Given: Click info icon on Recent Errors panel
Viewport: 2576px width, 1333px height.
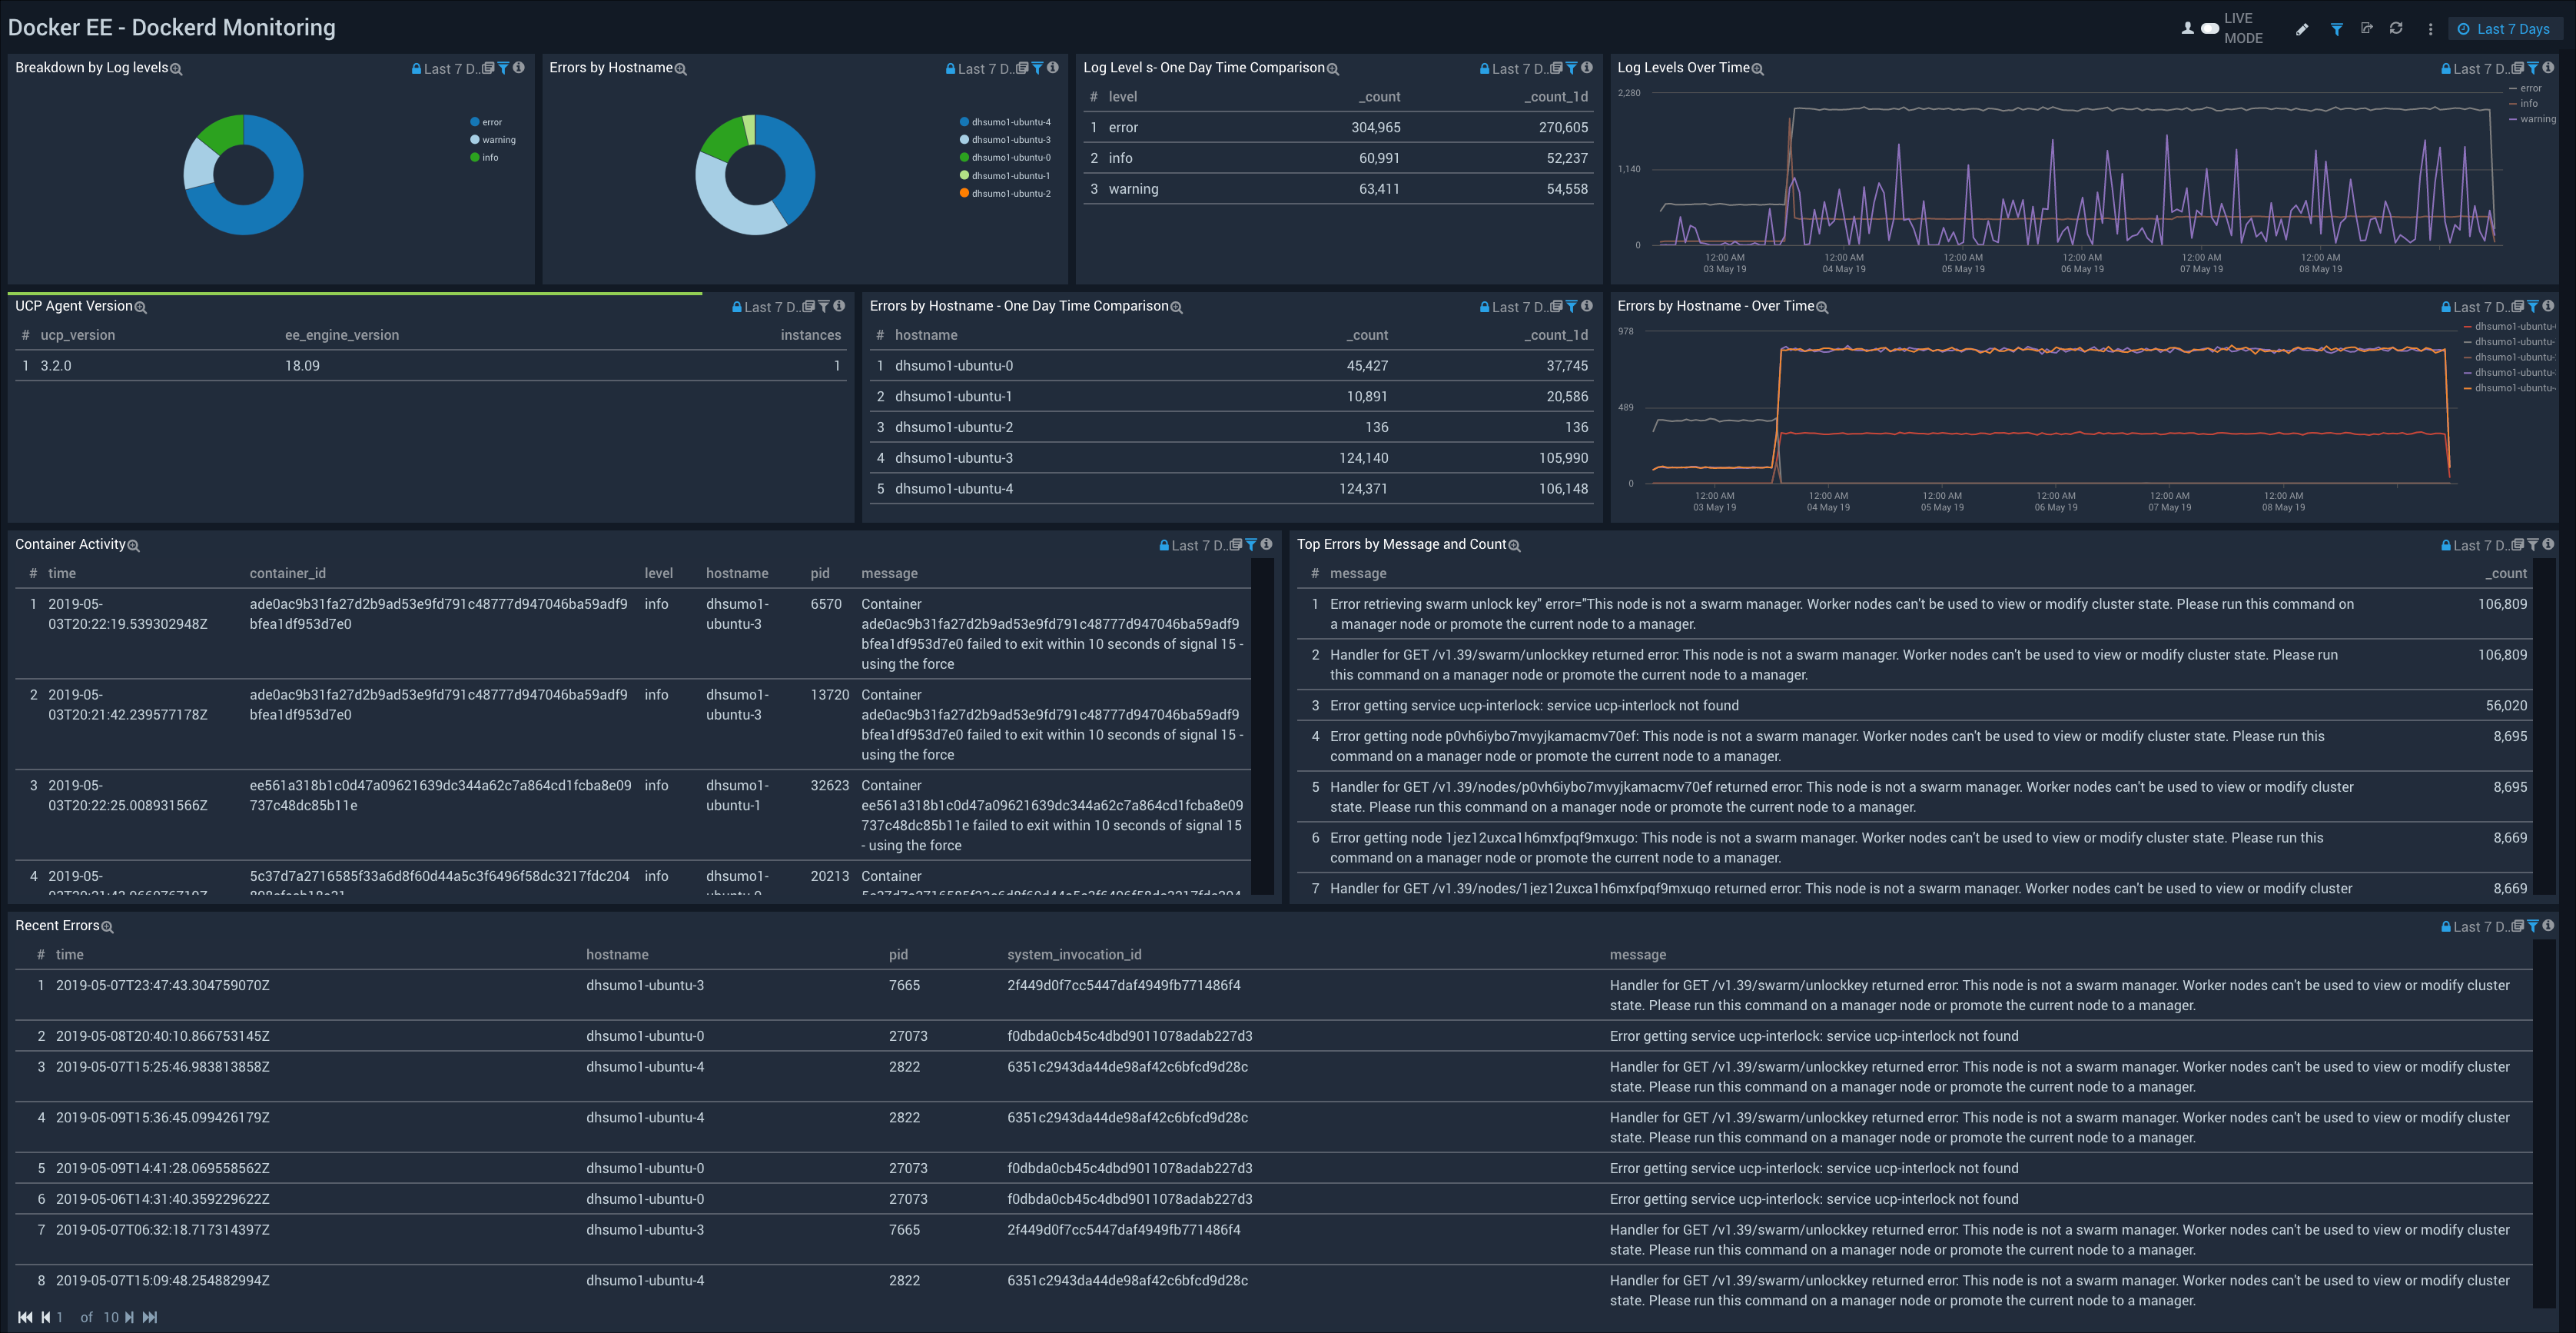Looking at the screenshot, I should coord(2548,925).
